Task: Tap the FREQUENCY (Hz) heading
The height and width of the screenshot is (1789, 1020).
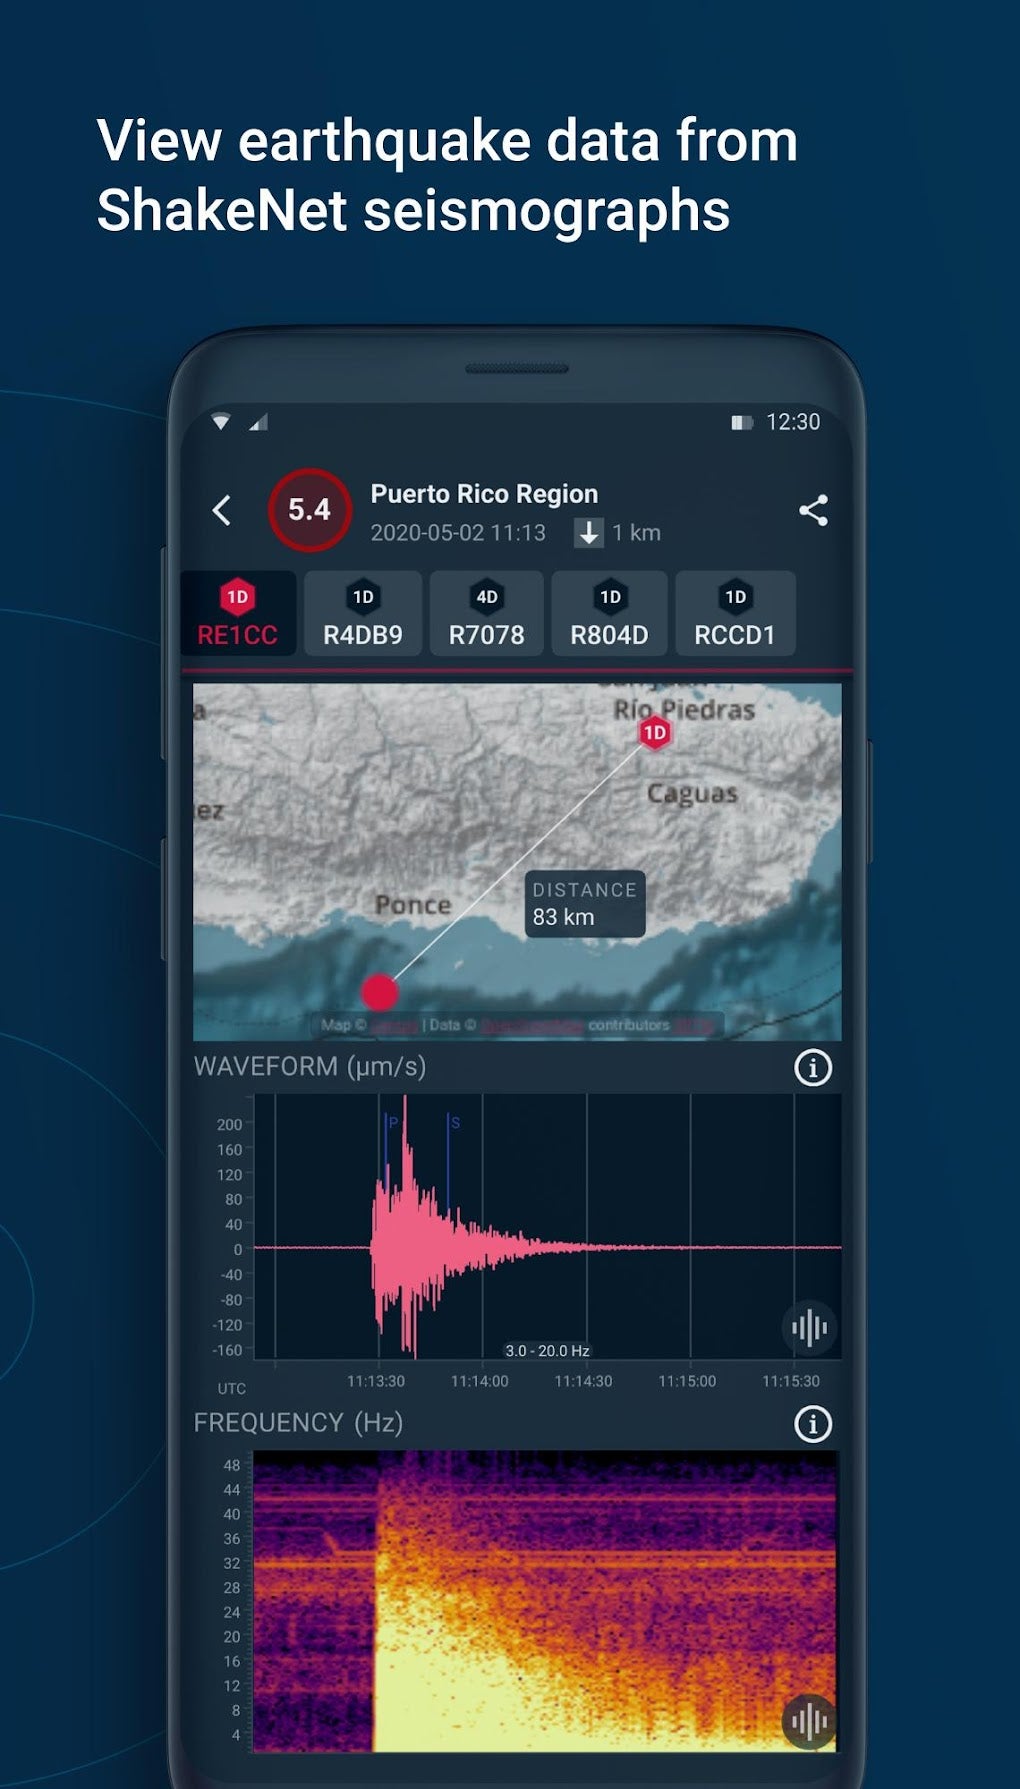Action: (298, 1423)
